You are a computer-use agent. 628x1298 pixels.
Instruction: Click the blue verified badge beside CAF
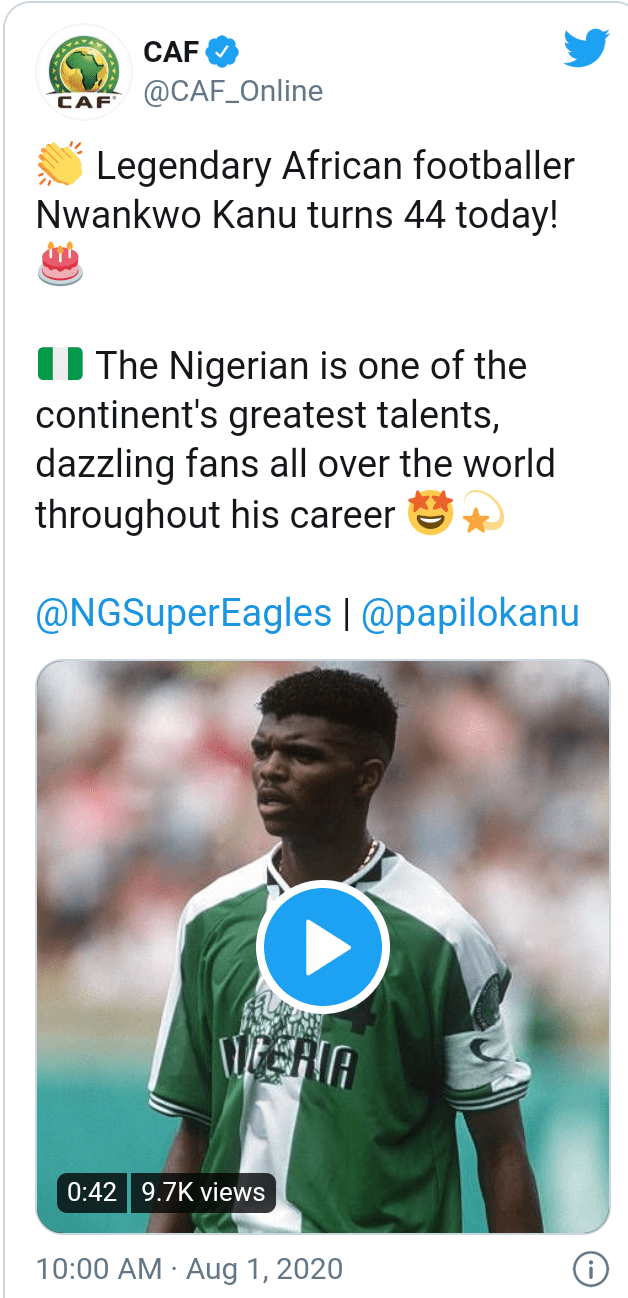(220, 51)
